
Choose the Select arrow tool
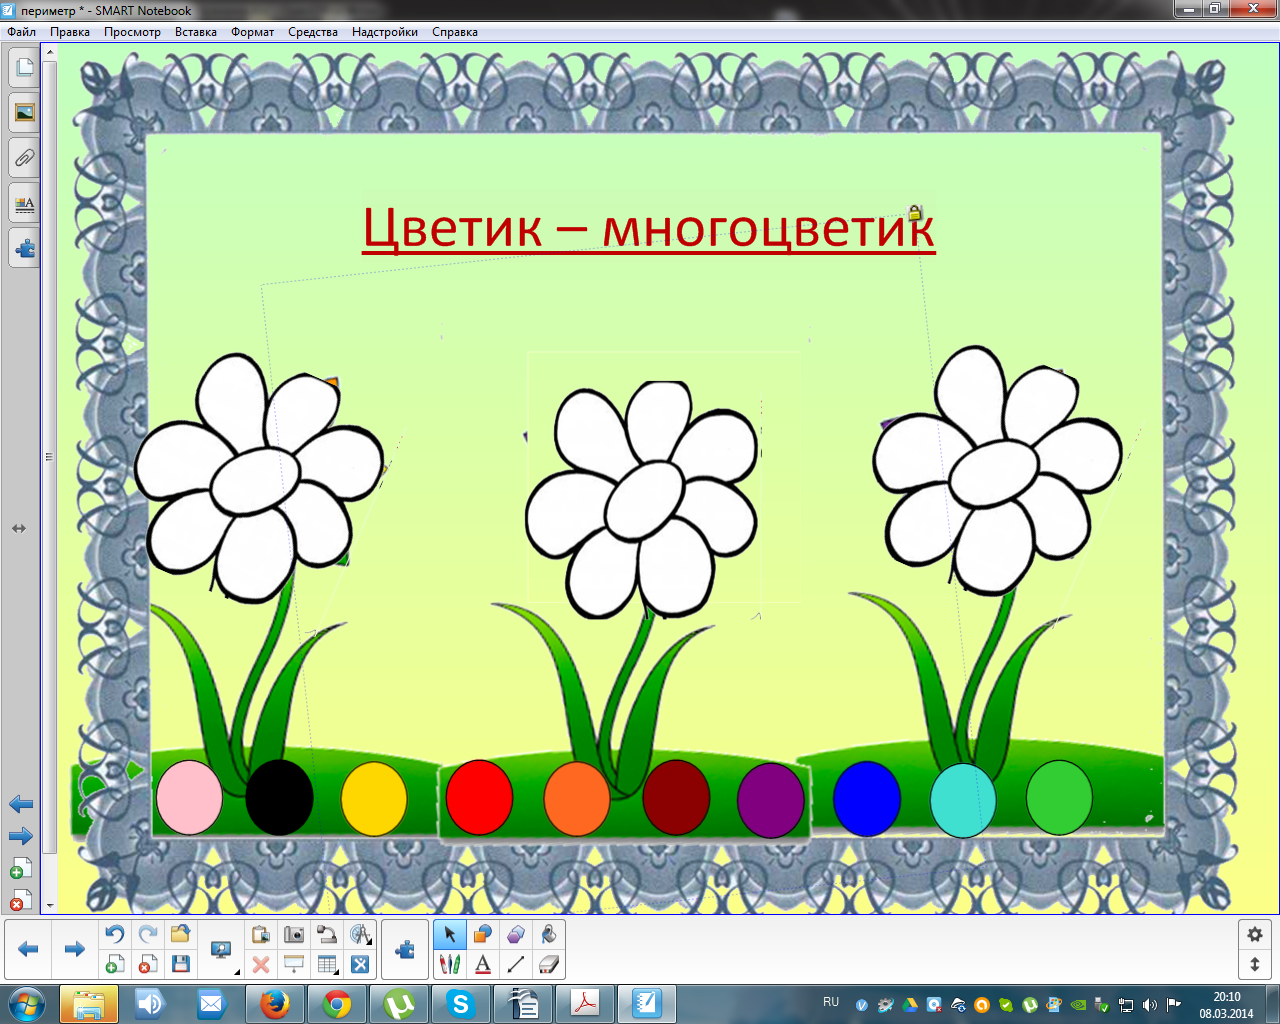(x=450, y=934)
